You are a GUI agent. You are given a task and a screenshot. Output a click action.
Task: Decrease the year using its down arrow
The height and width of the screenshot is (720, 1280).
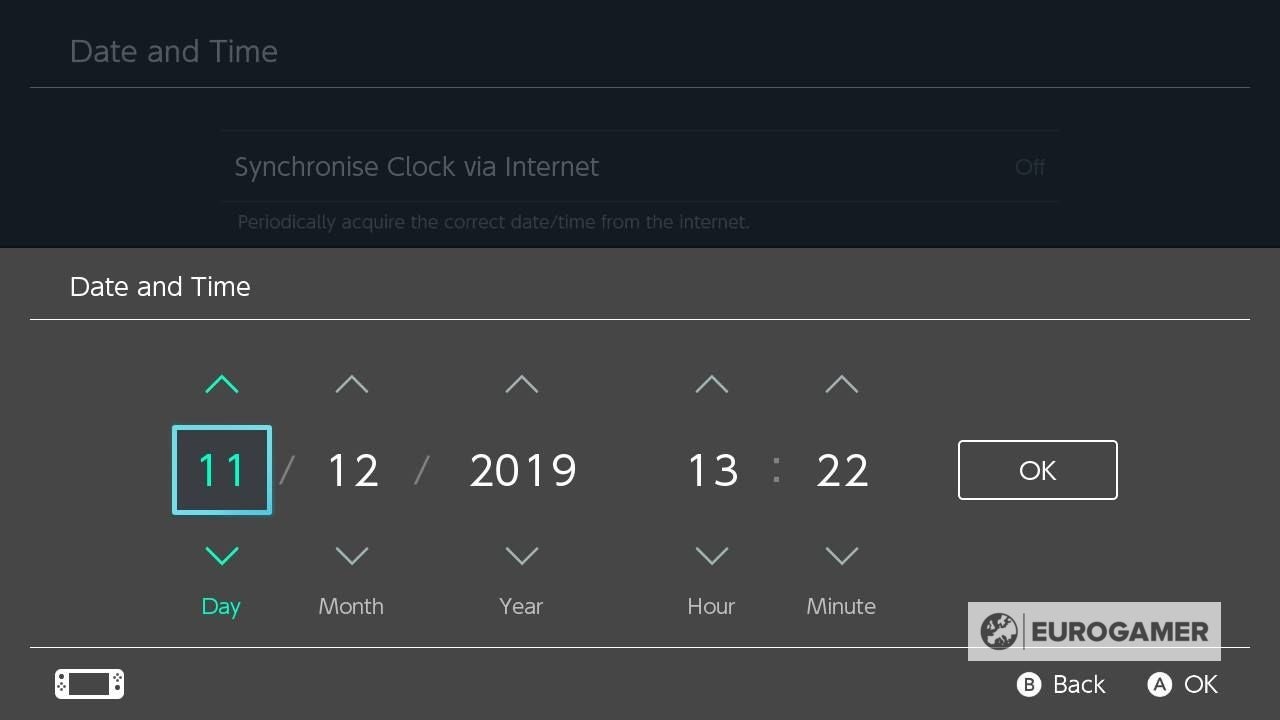click(x=522, y=555)
